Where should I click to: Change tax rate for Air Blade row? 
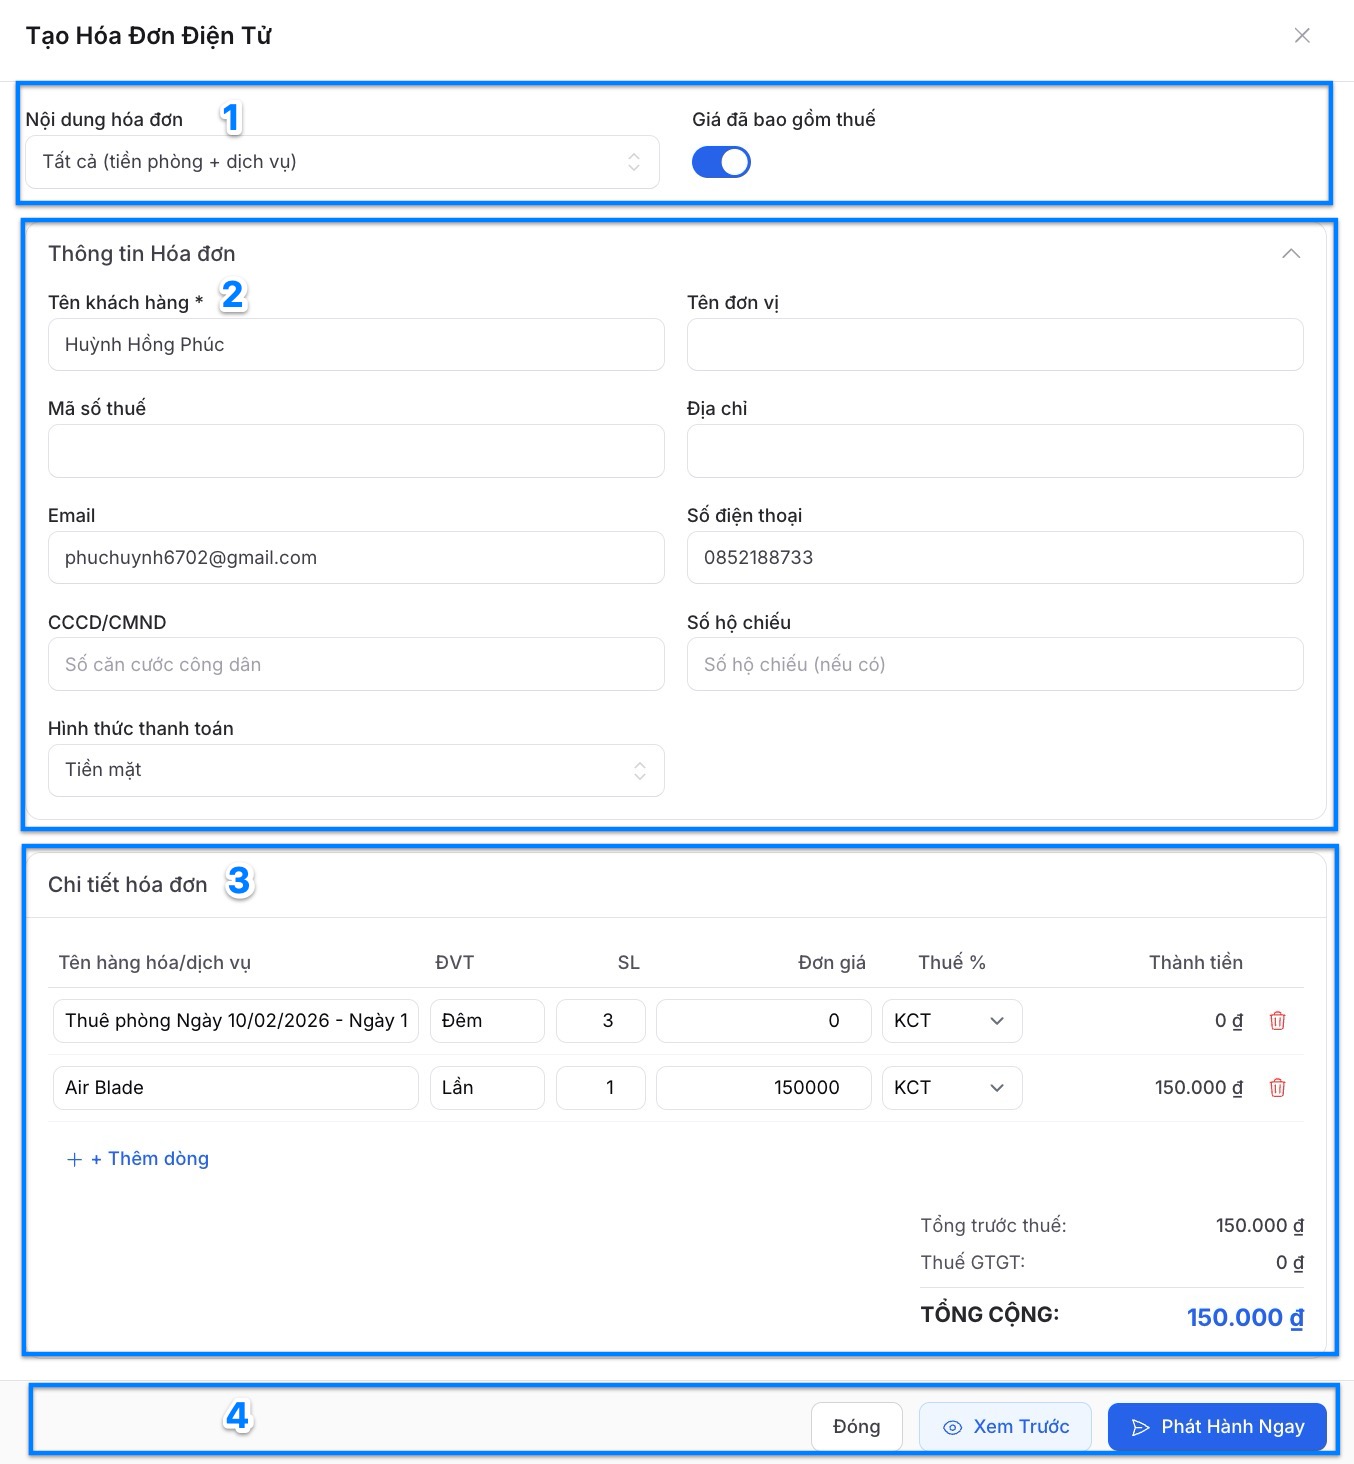click(x=951, y=1088)
